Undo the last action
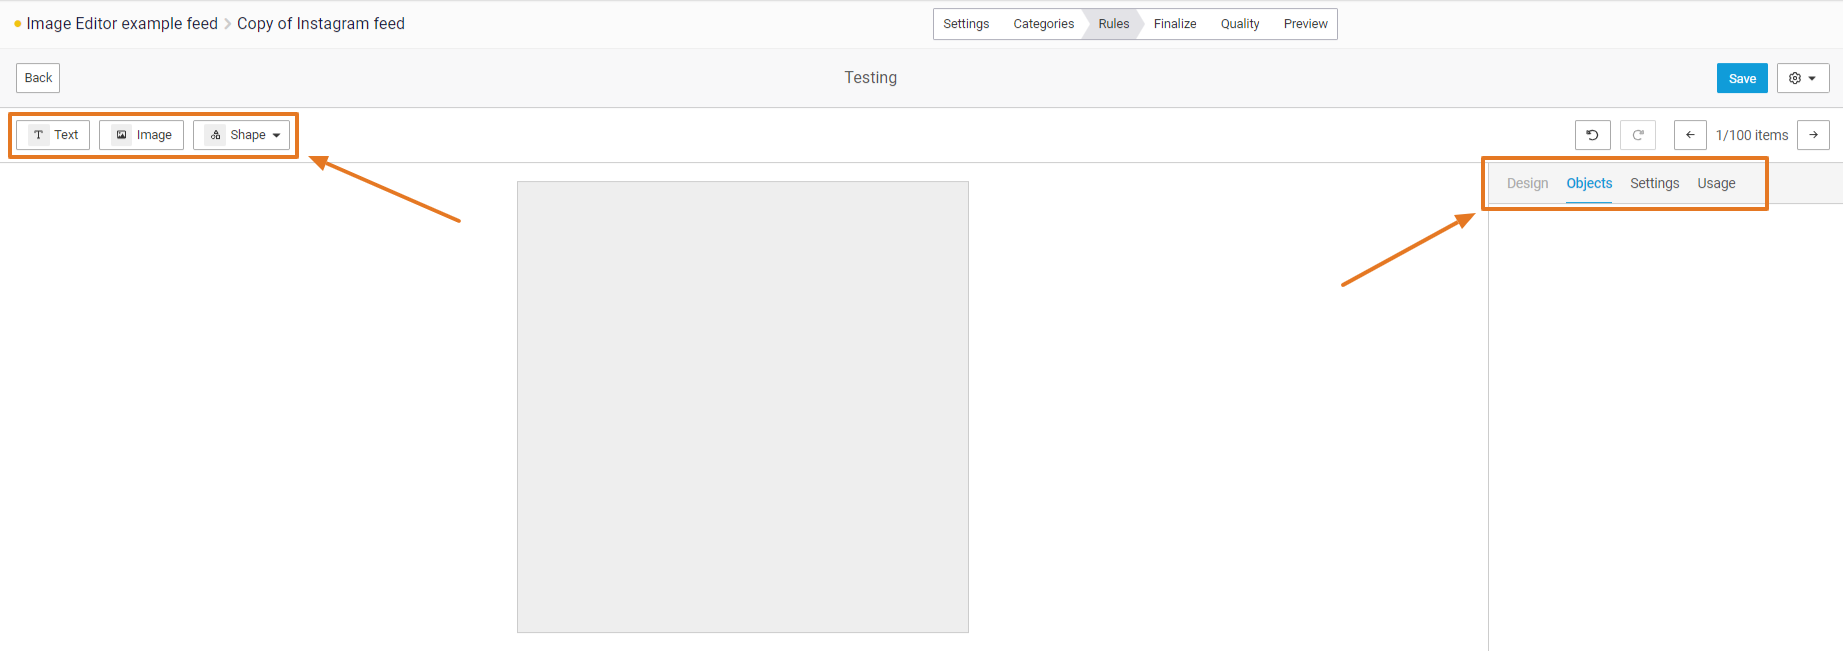The width and height of the screenshot is (1843, 651). (x=1592, y=135)
